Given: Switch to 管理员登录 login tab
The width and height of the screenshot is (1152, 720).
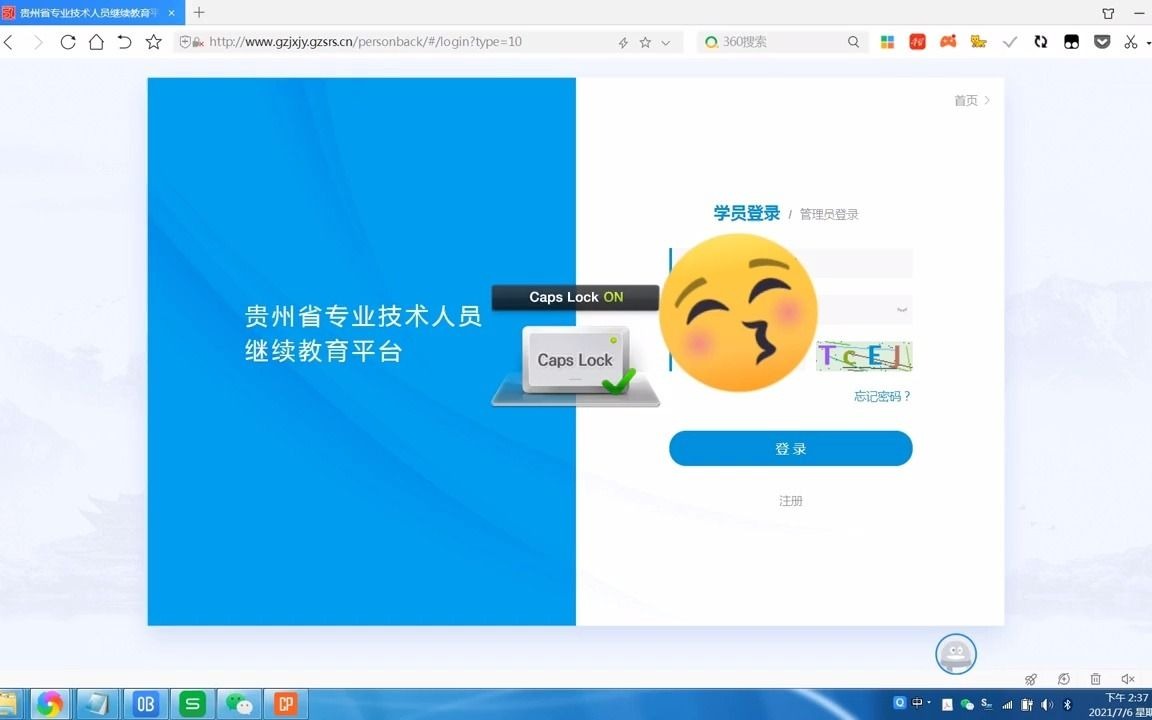Looking at the screenshot, I should click(x=828, y=213).
